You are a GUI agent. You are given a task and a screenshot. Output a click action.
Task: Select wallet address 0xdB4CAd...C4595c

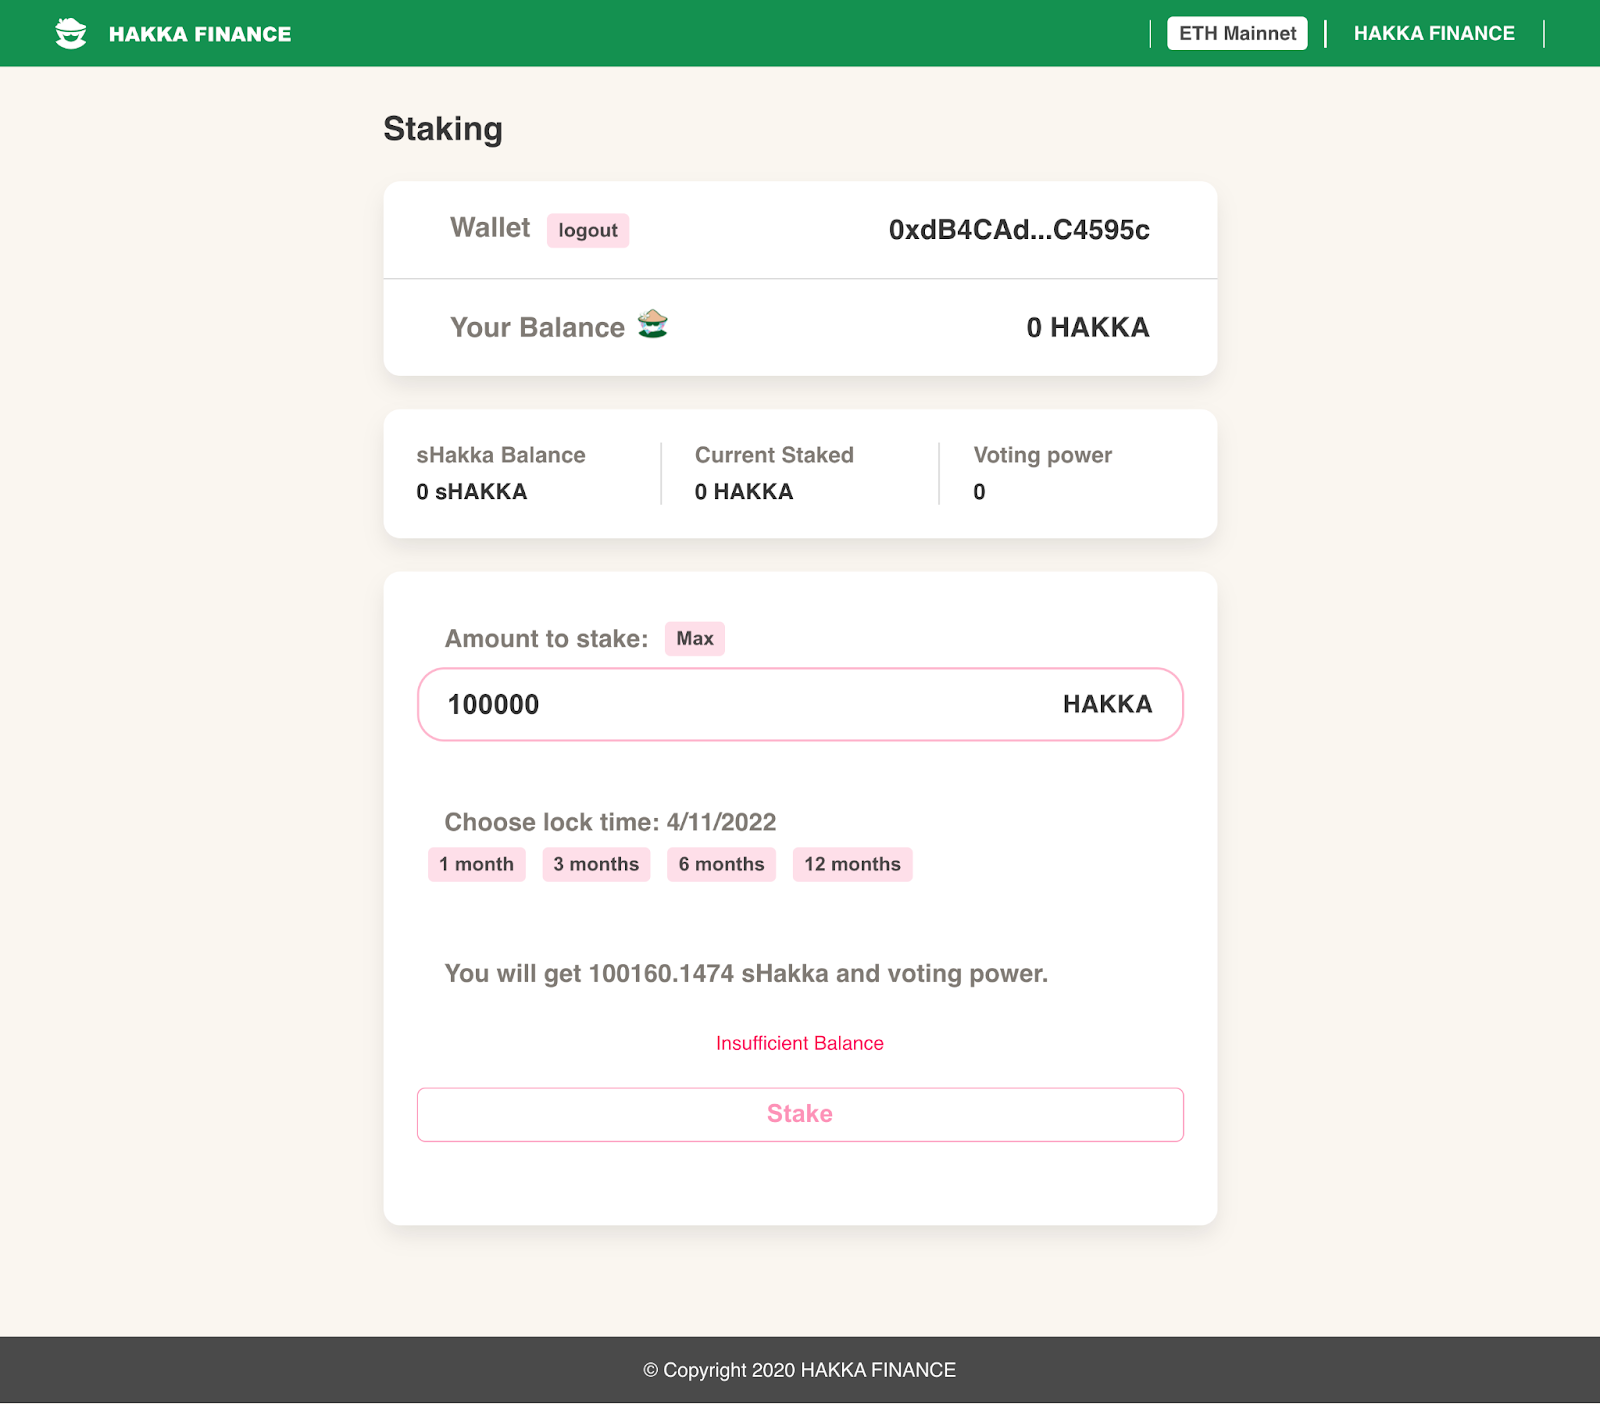pyautogui.click(x=1019, y=230)
